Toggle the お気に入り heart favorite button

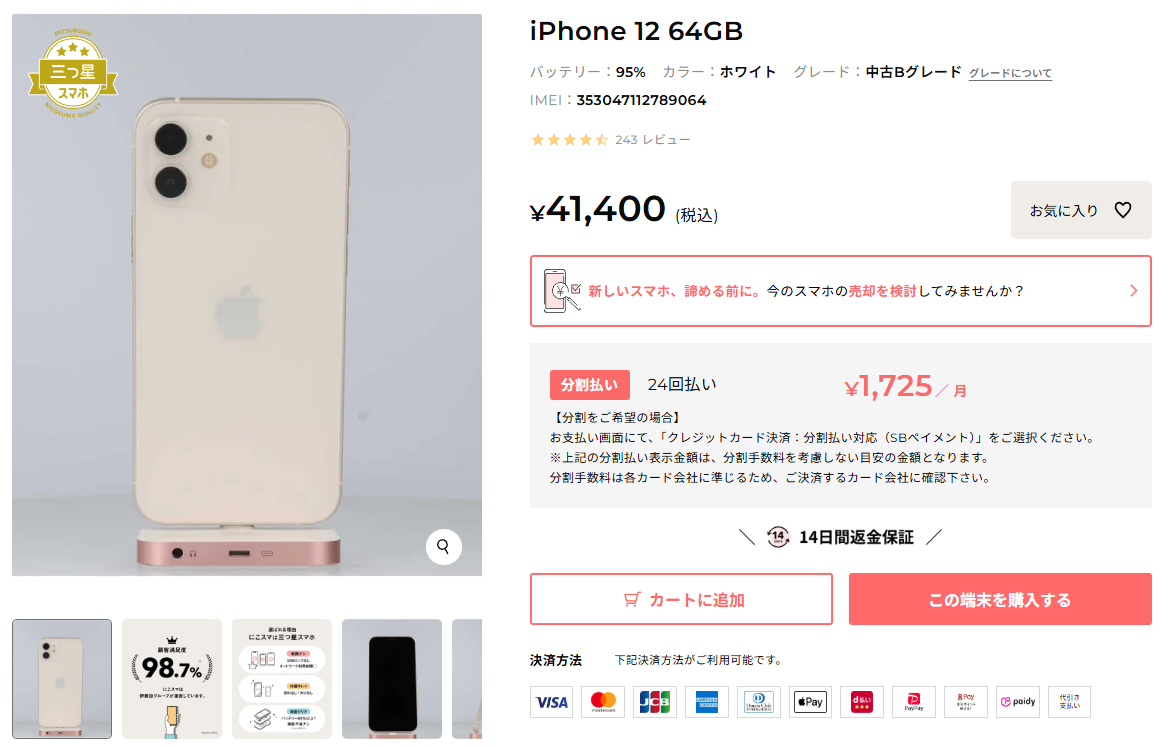[x=1081, y=210]
